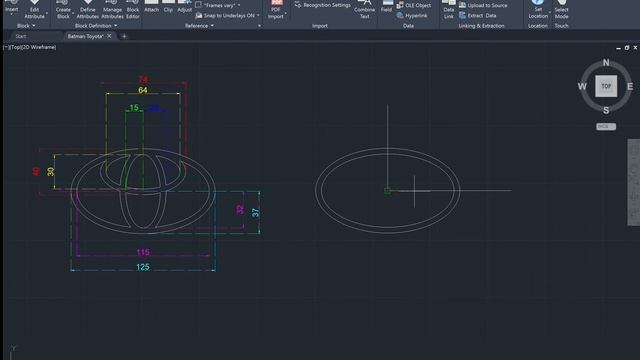
Task: Open Define Attributes
Action: [87, 10]
